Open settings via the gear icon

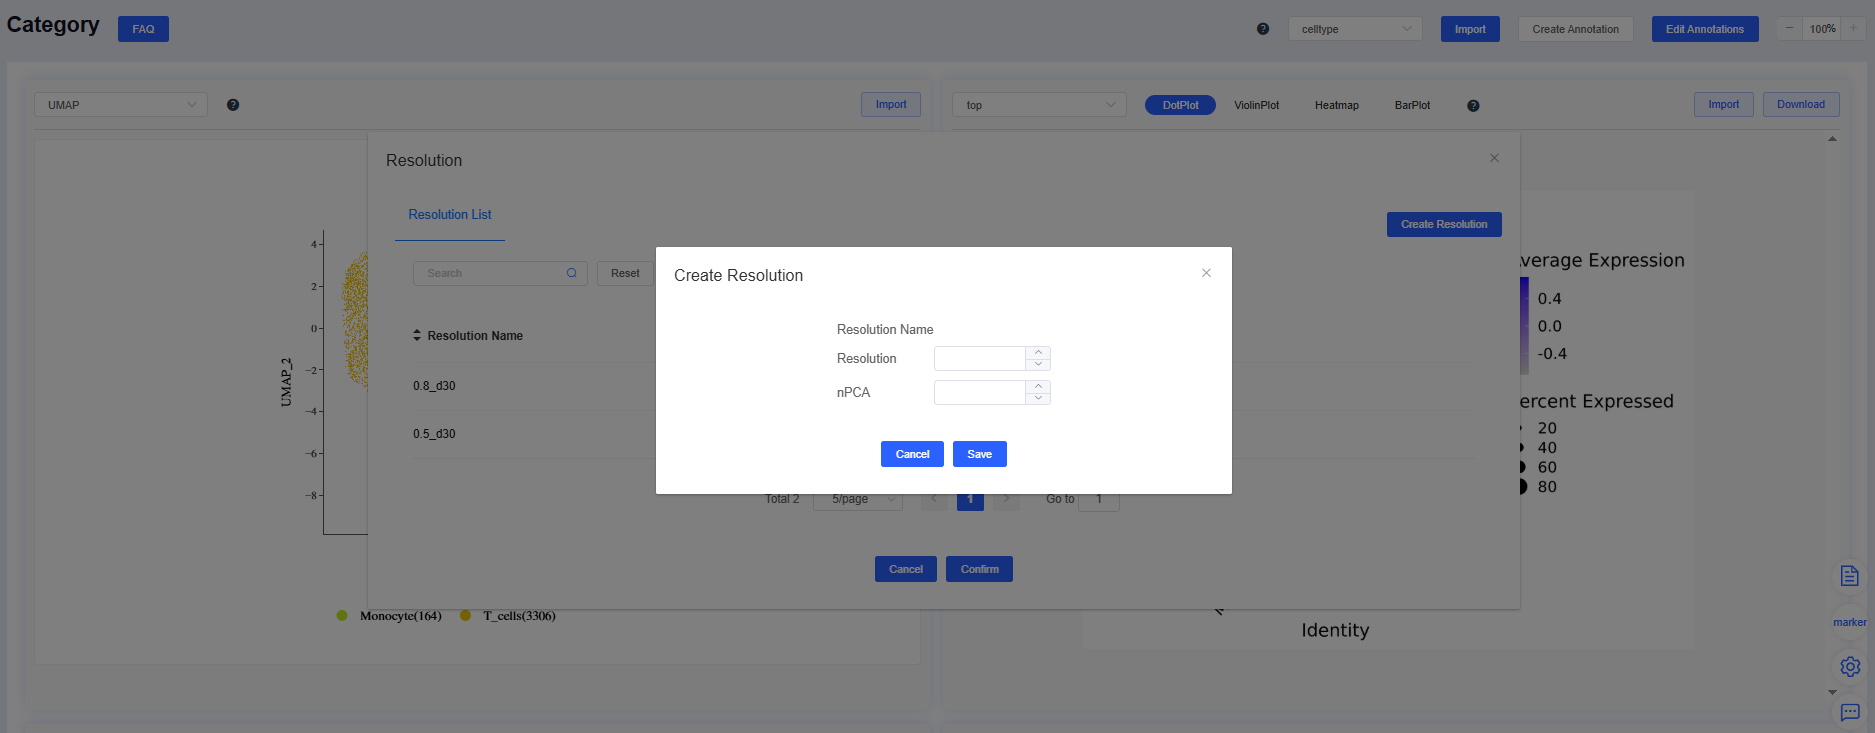point(1849,666)
